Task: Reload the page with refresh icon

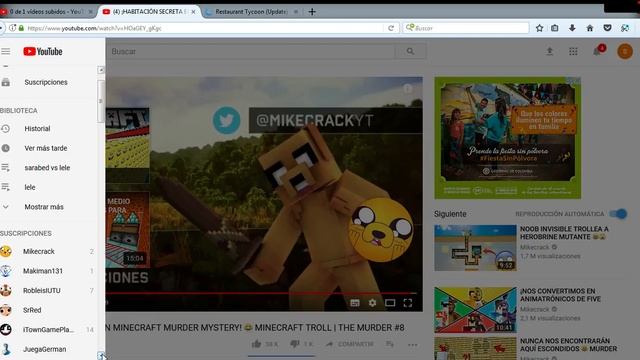Action: tap(391, 28)
